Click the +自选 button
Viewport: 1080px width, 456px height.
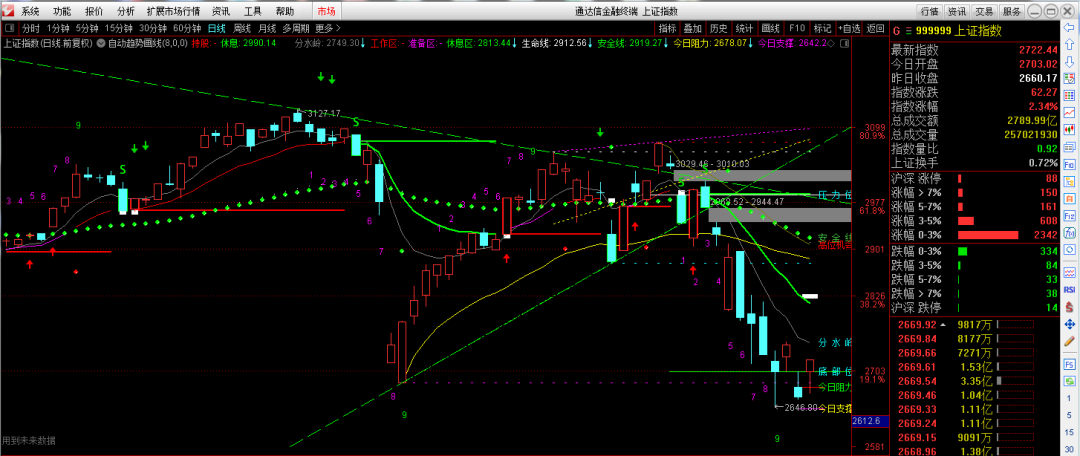849,28
